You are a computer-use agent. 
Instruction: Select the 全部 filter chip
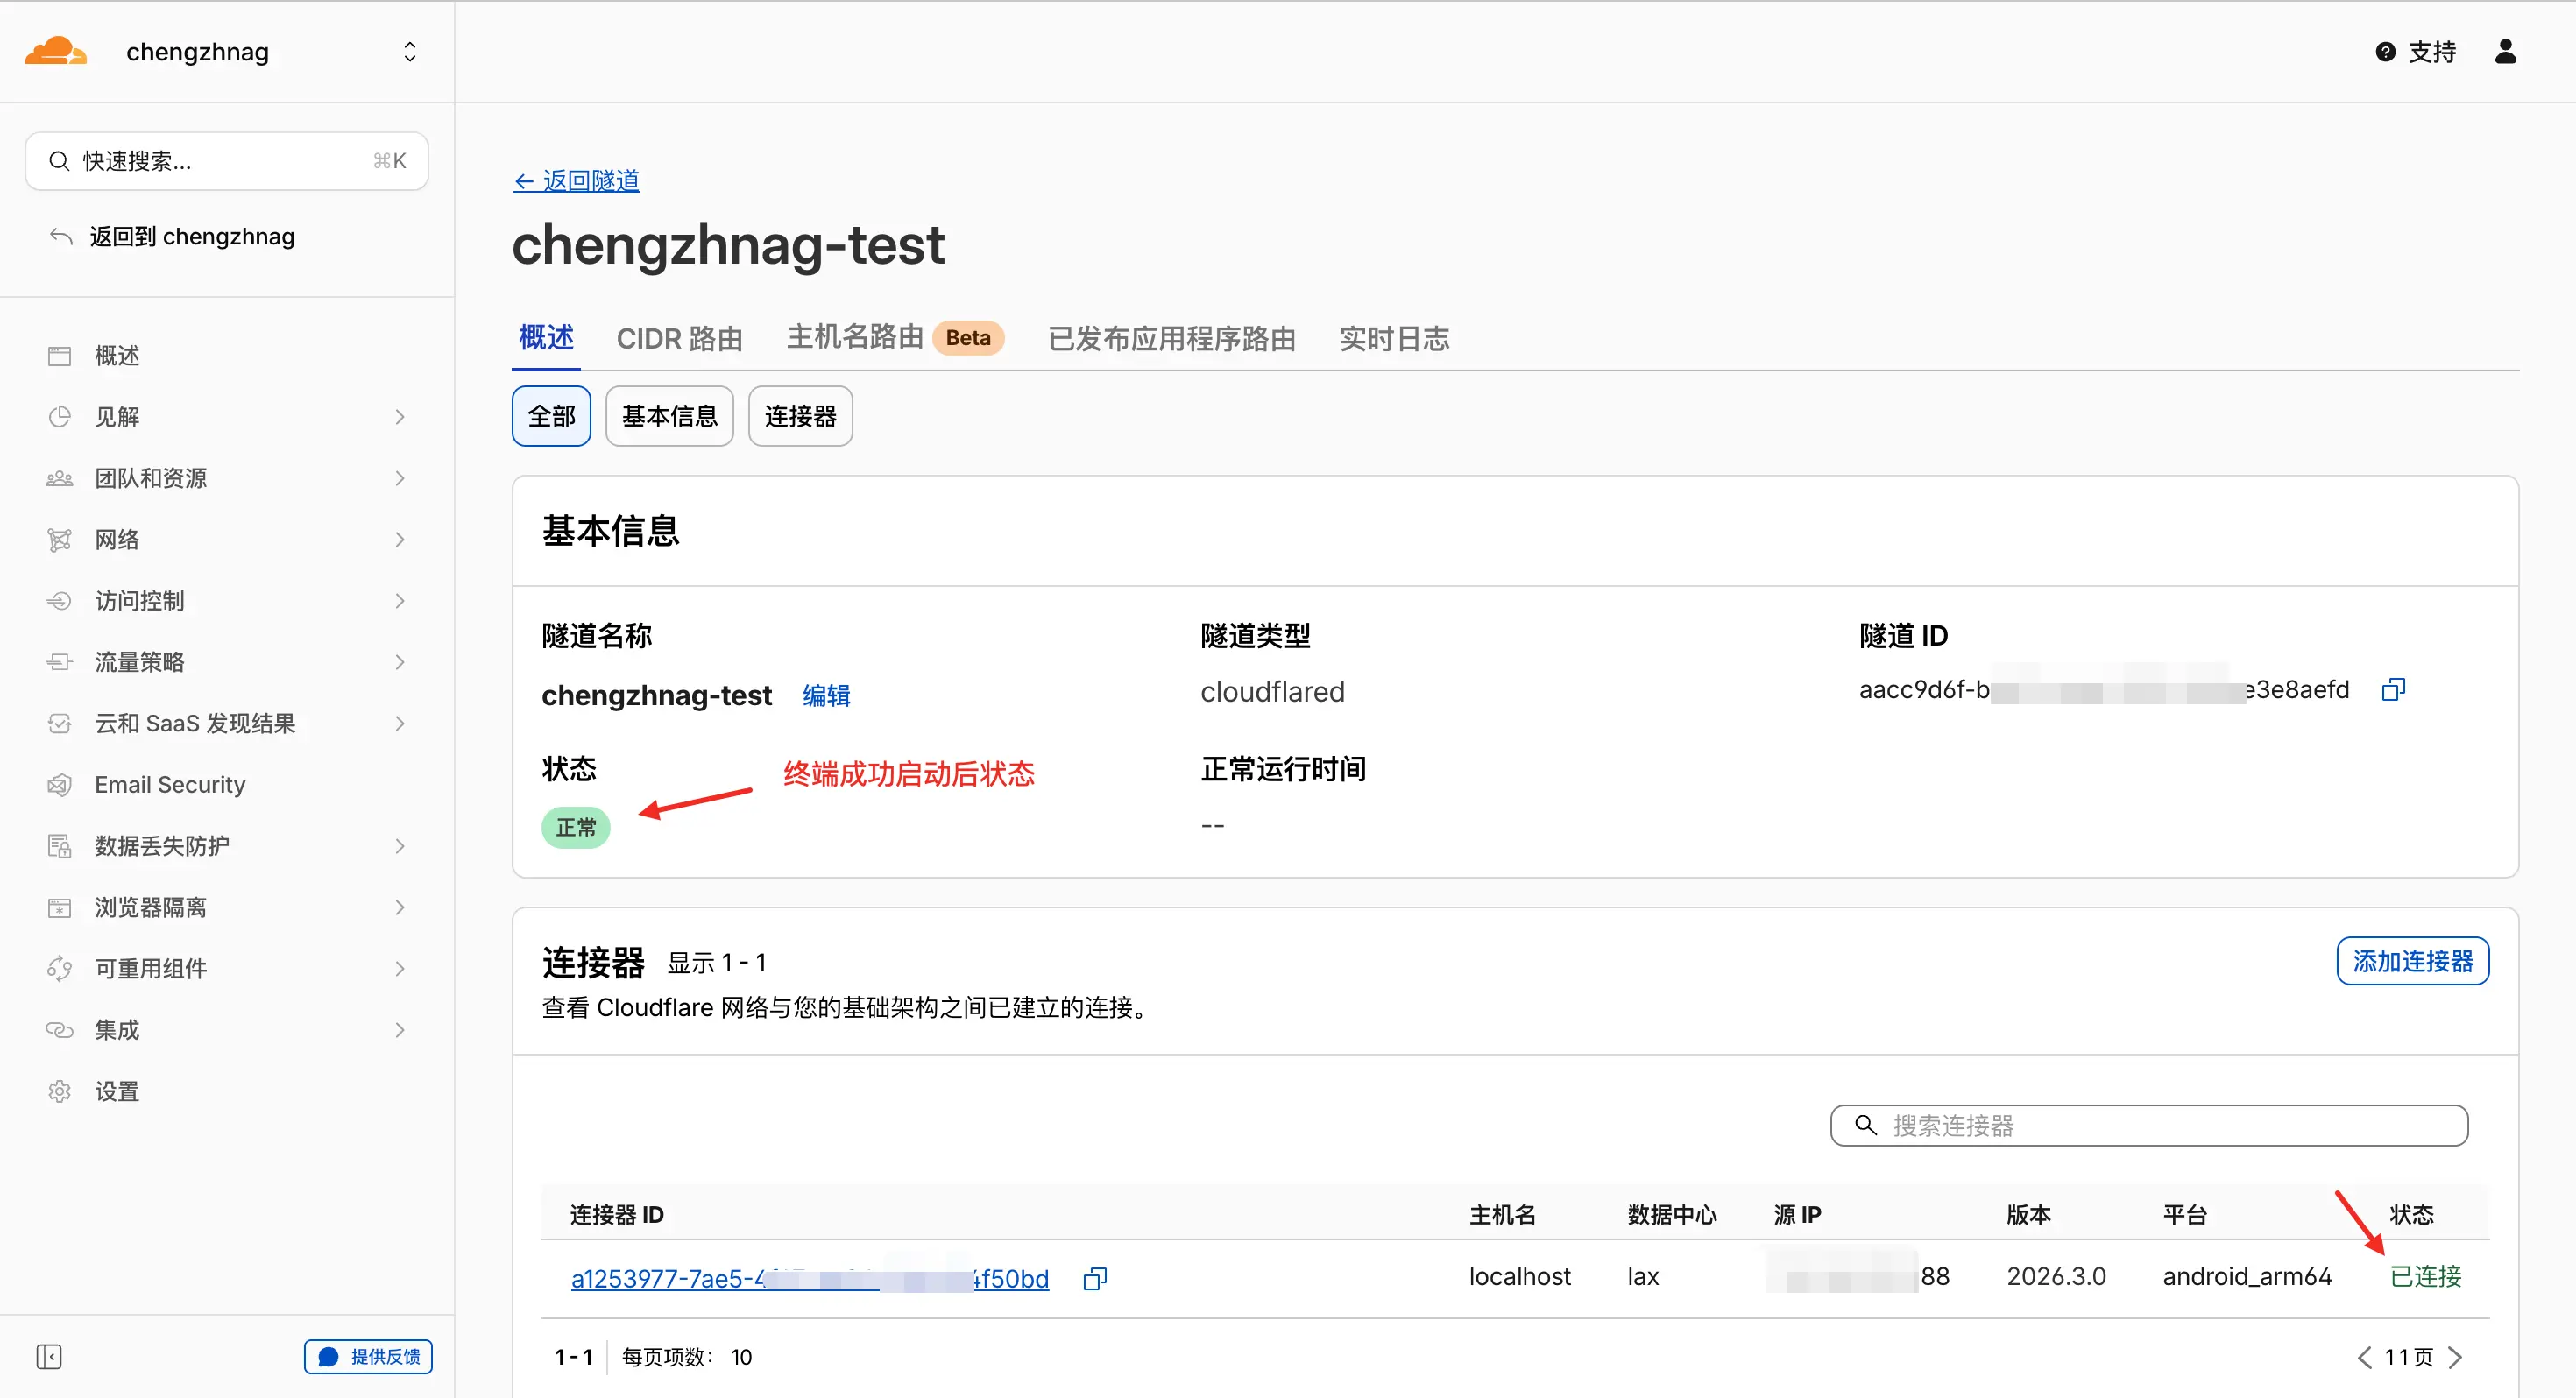pyautogui.click(x=551, y=416)
